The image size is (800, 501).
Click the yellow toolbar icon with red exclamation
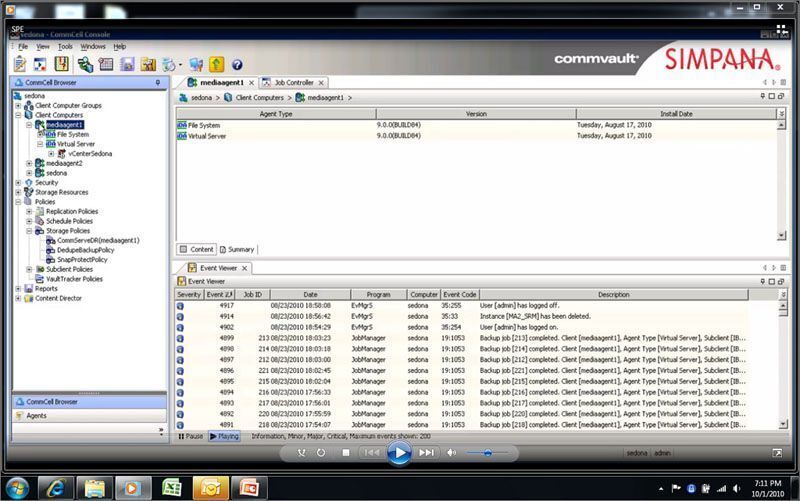[x=62, y=64]
